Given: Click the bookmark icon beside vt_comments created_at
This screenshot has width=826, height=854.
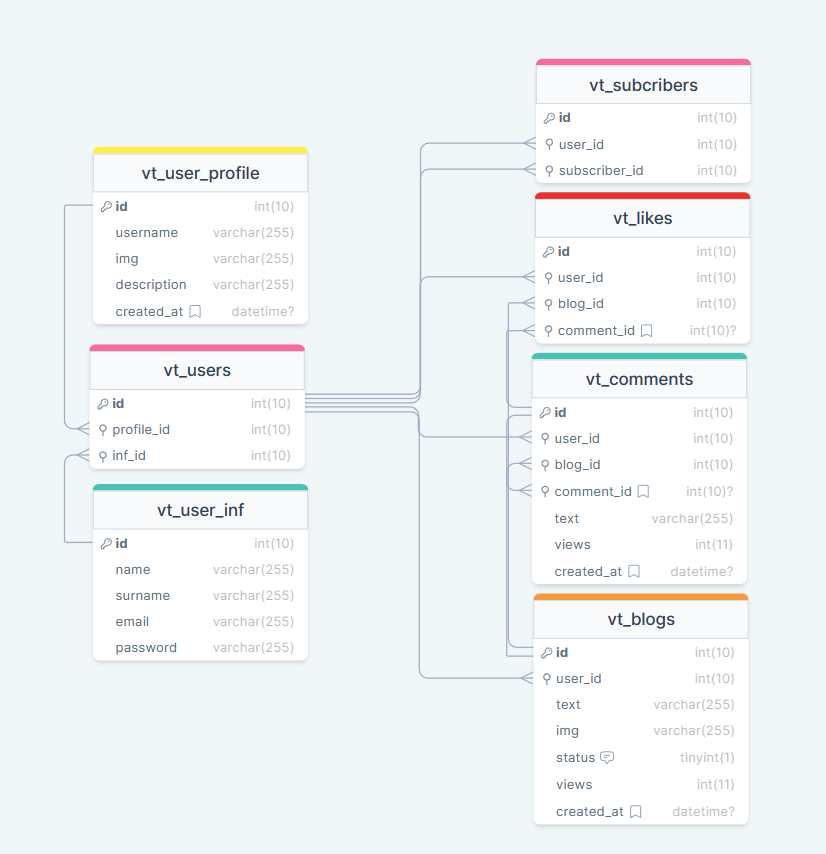Looking at the screenshot, I should coord(634,572).
